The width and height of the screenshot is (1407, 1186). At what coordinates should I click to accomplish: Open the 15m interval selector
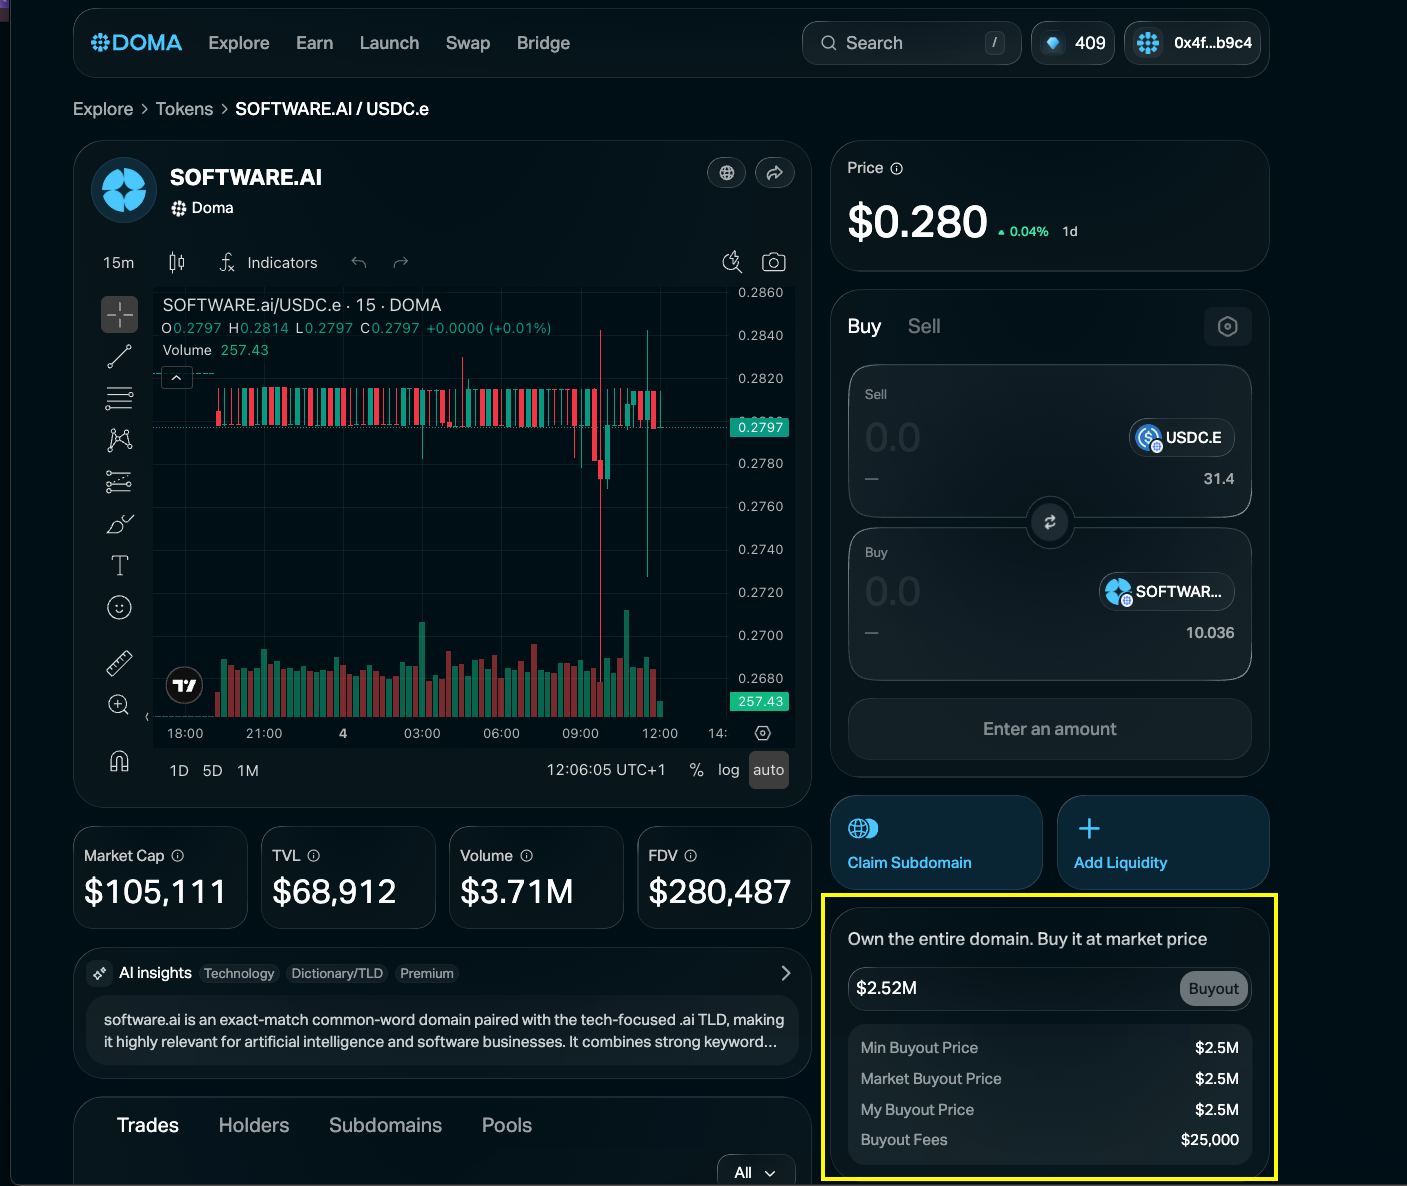pos(118,262)
